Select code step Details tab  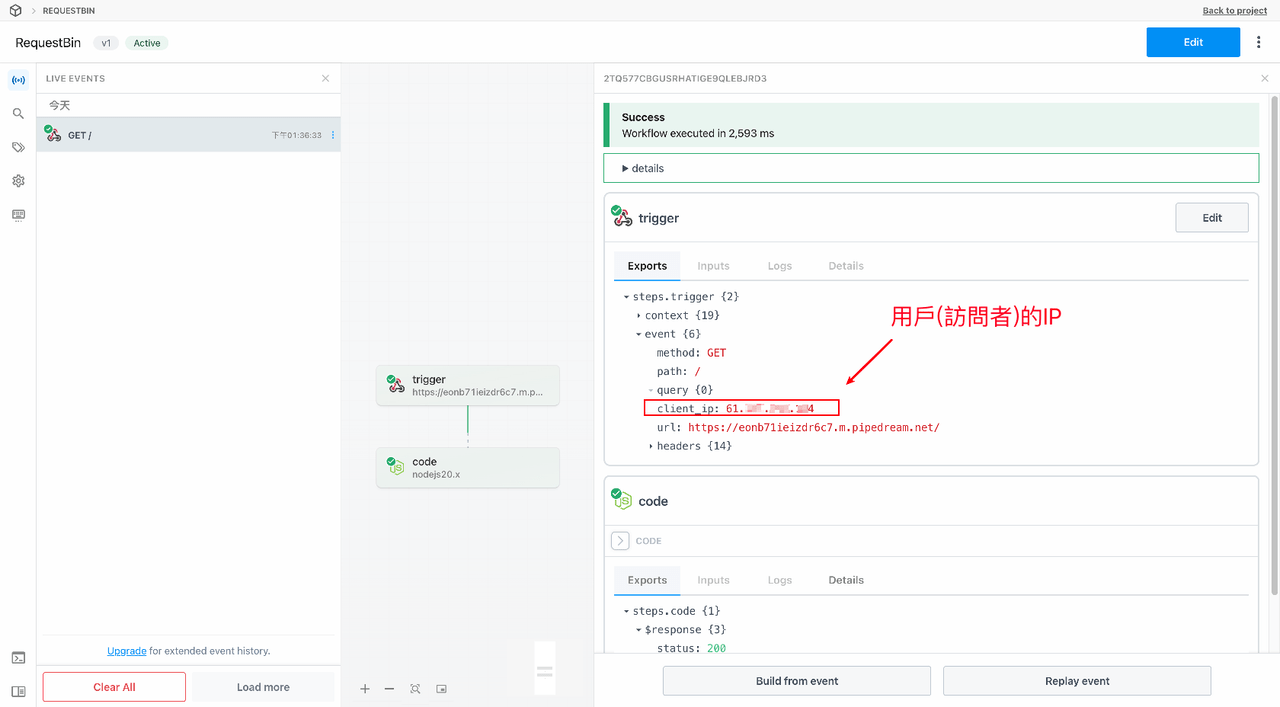click(x=846, y=580)
